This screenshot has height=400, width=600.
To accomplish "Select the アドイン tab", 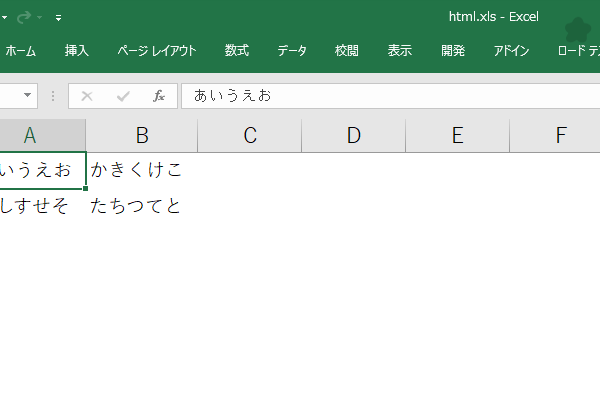I will pyautogui.click(x=511, y=51).
